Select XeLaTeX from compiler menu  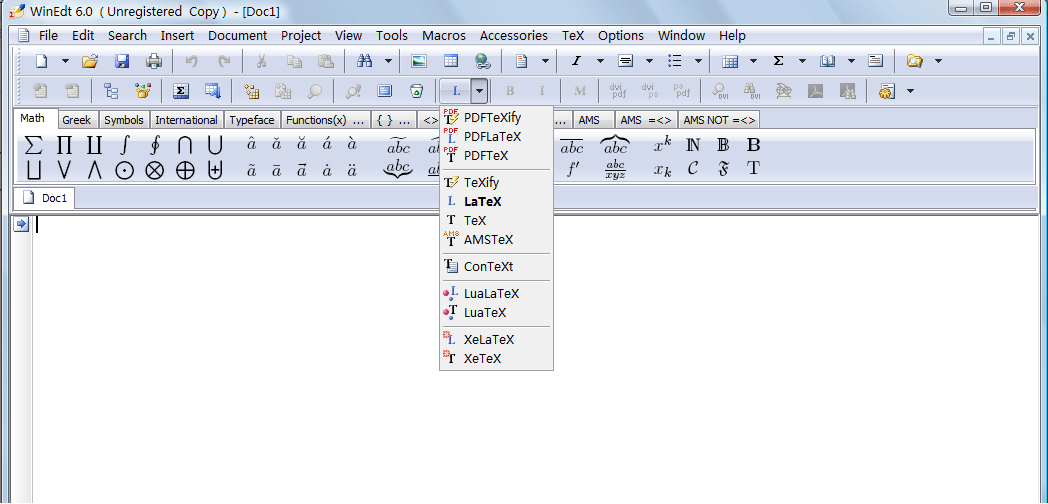(496, 340)
